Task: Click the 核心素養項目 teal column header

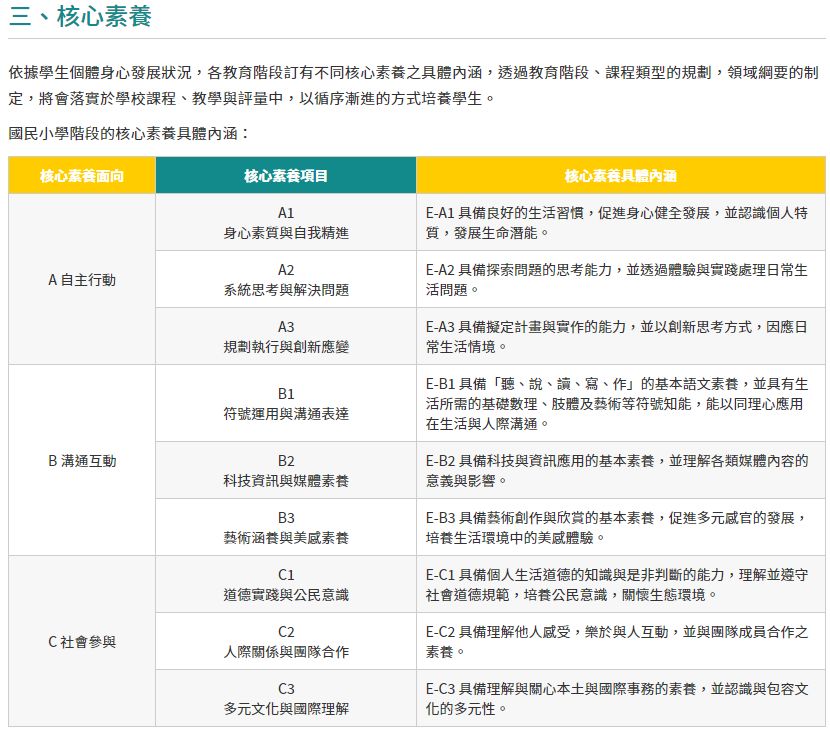Action: (x=286, y=175)
